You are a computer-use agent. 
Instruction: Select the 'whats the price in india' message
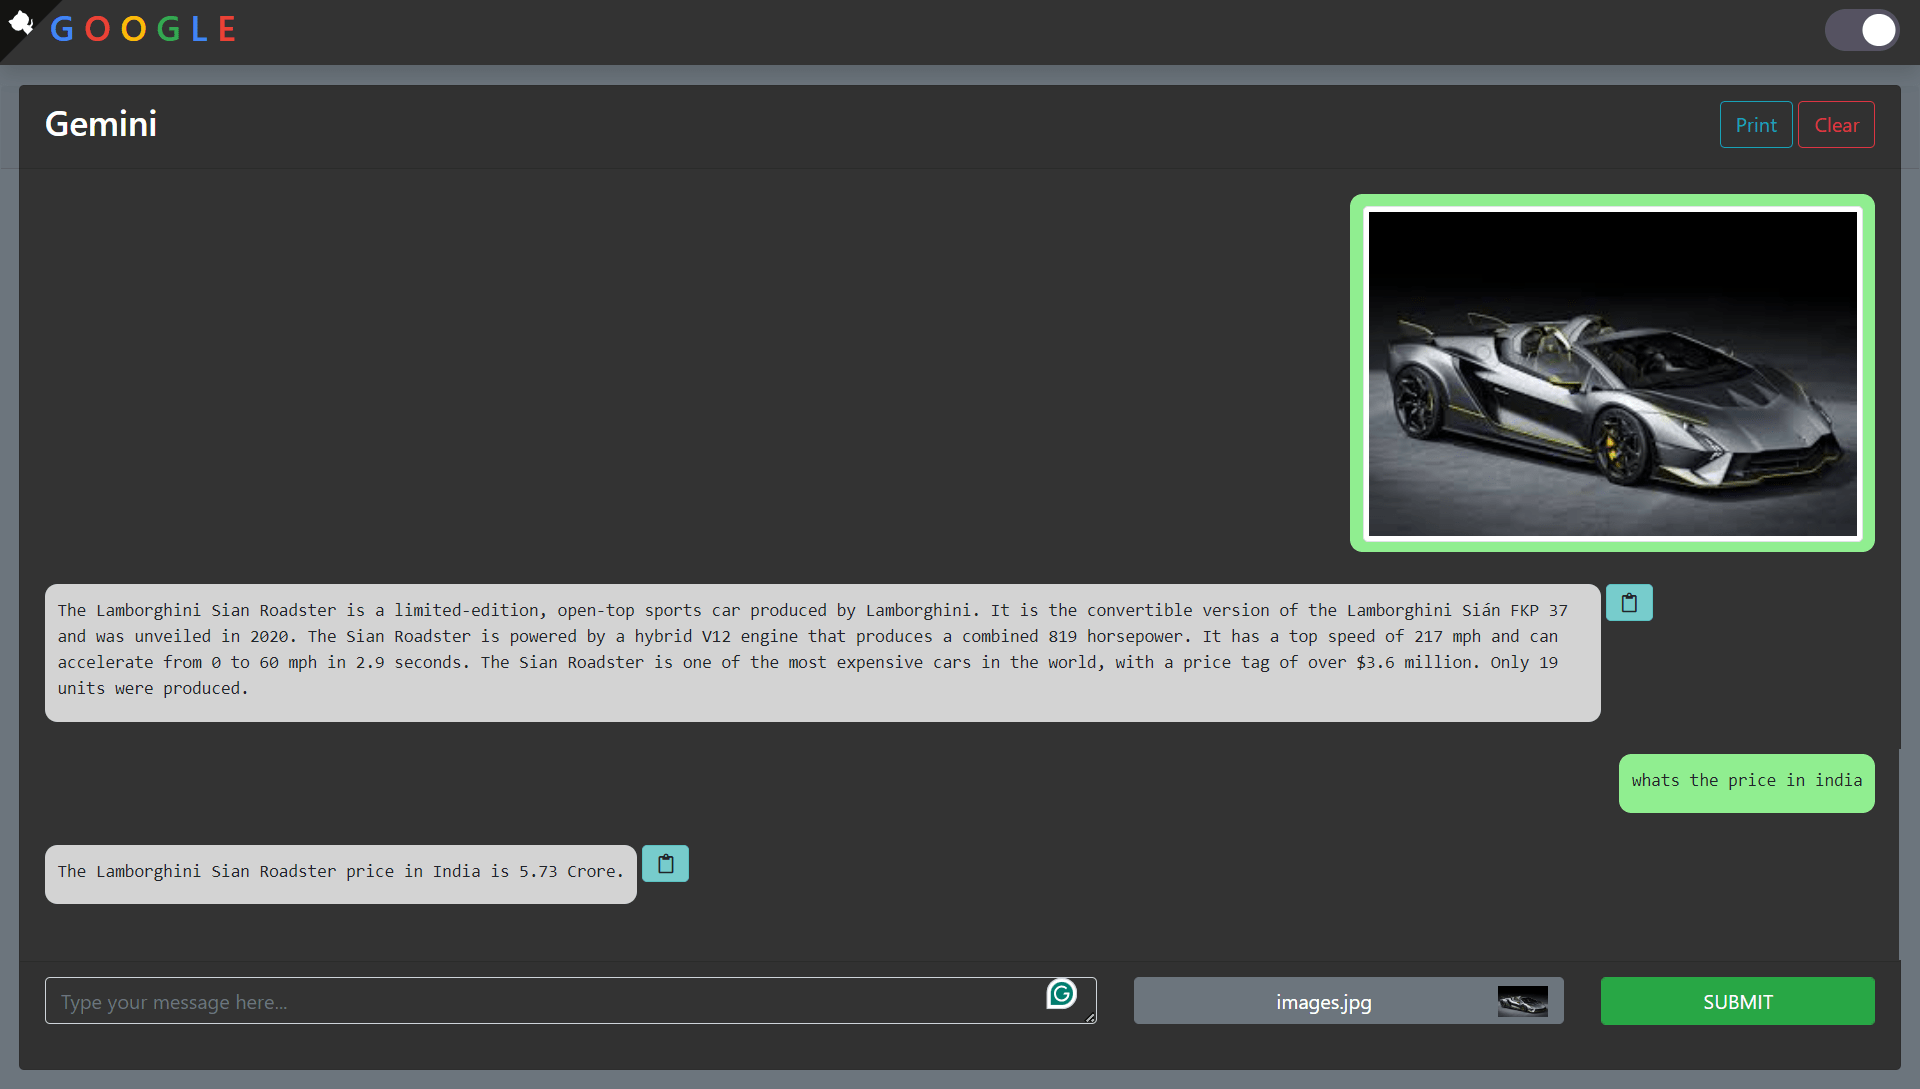[1746, 782]
